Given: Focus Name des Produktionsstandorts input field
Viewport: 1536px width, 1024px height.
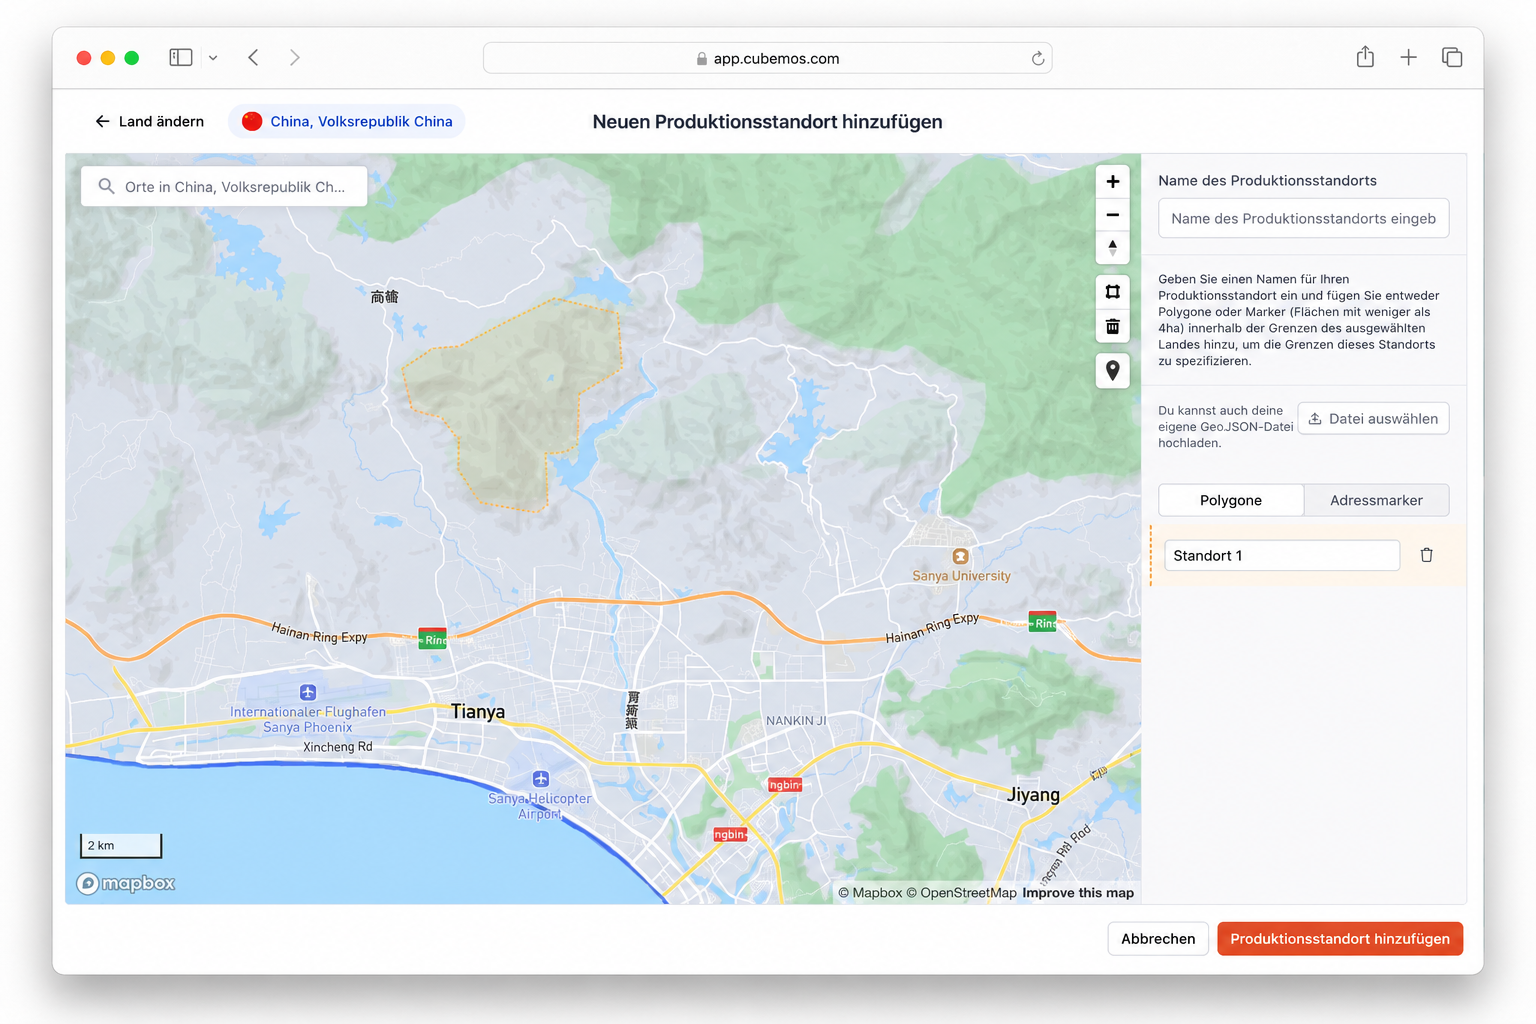Looking at the screenshot, I should tap(1303, 219).
